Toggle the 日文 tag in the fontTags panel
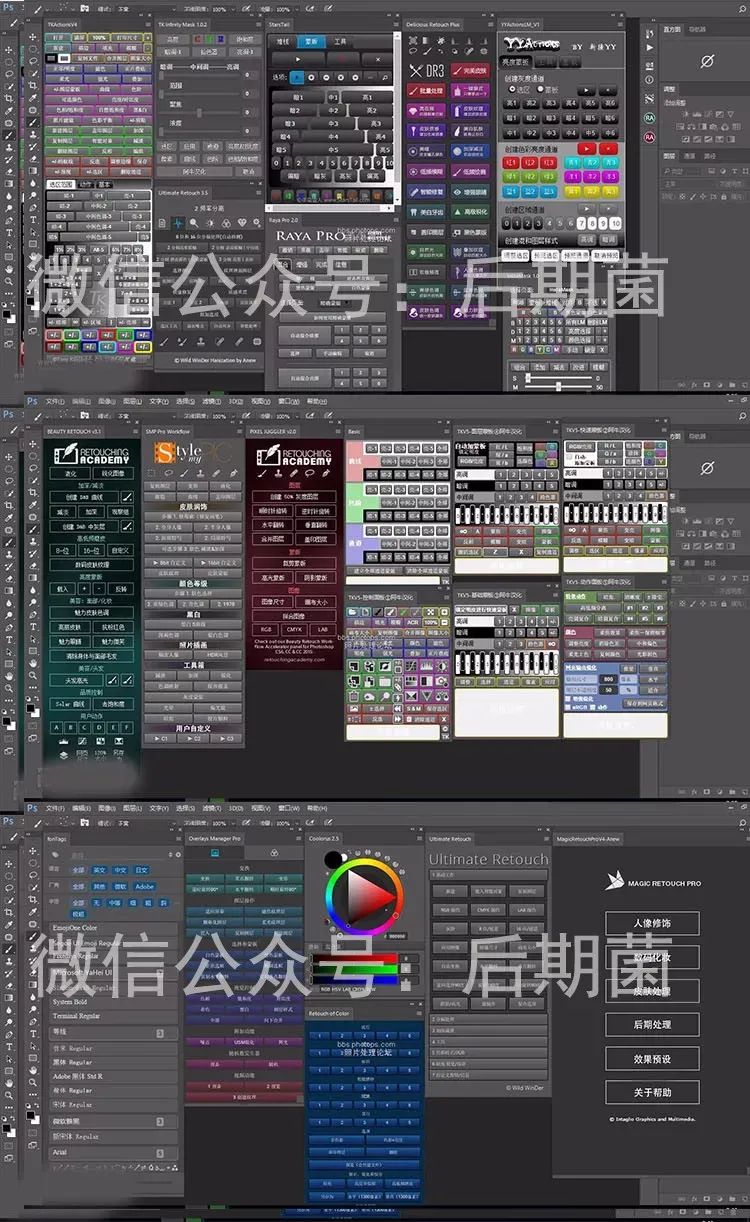Viewport: 750px width, 1222px height. click(x=142, y=870)
